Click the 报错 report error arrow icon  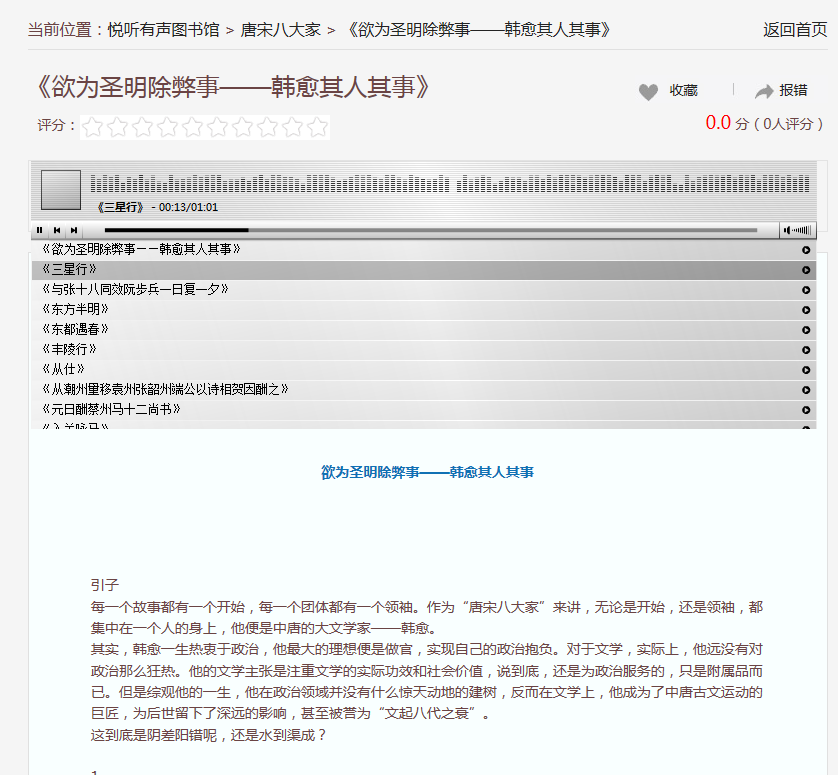(x=764, y=92)
